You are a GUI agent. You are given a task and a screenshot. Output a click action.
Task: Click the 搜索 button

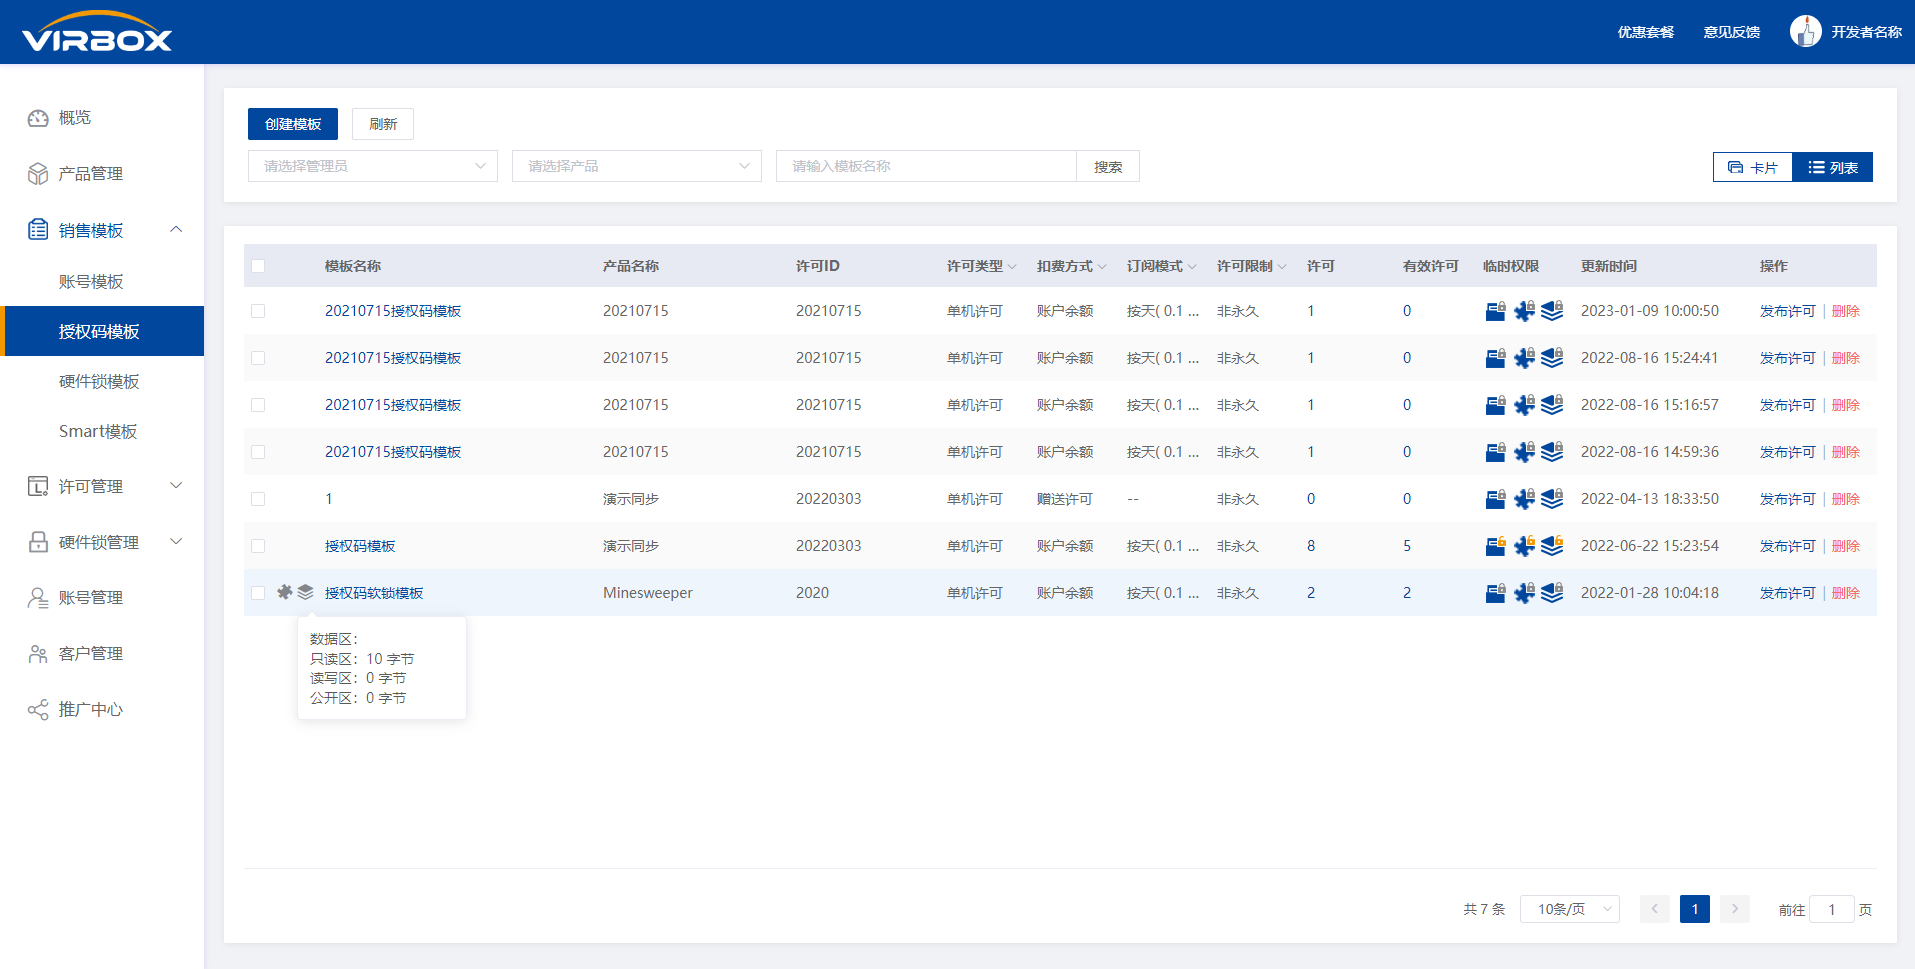coord(1108,166)
